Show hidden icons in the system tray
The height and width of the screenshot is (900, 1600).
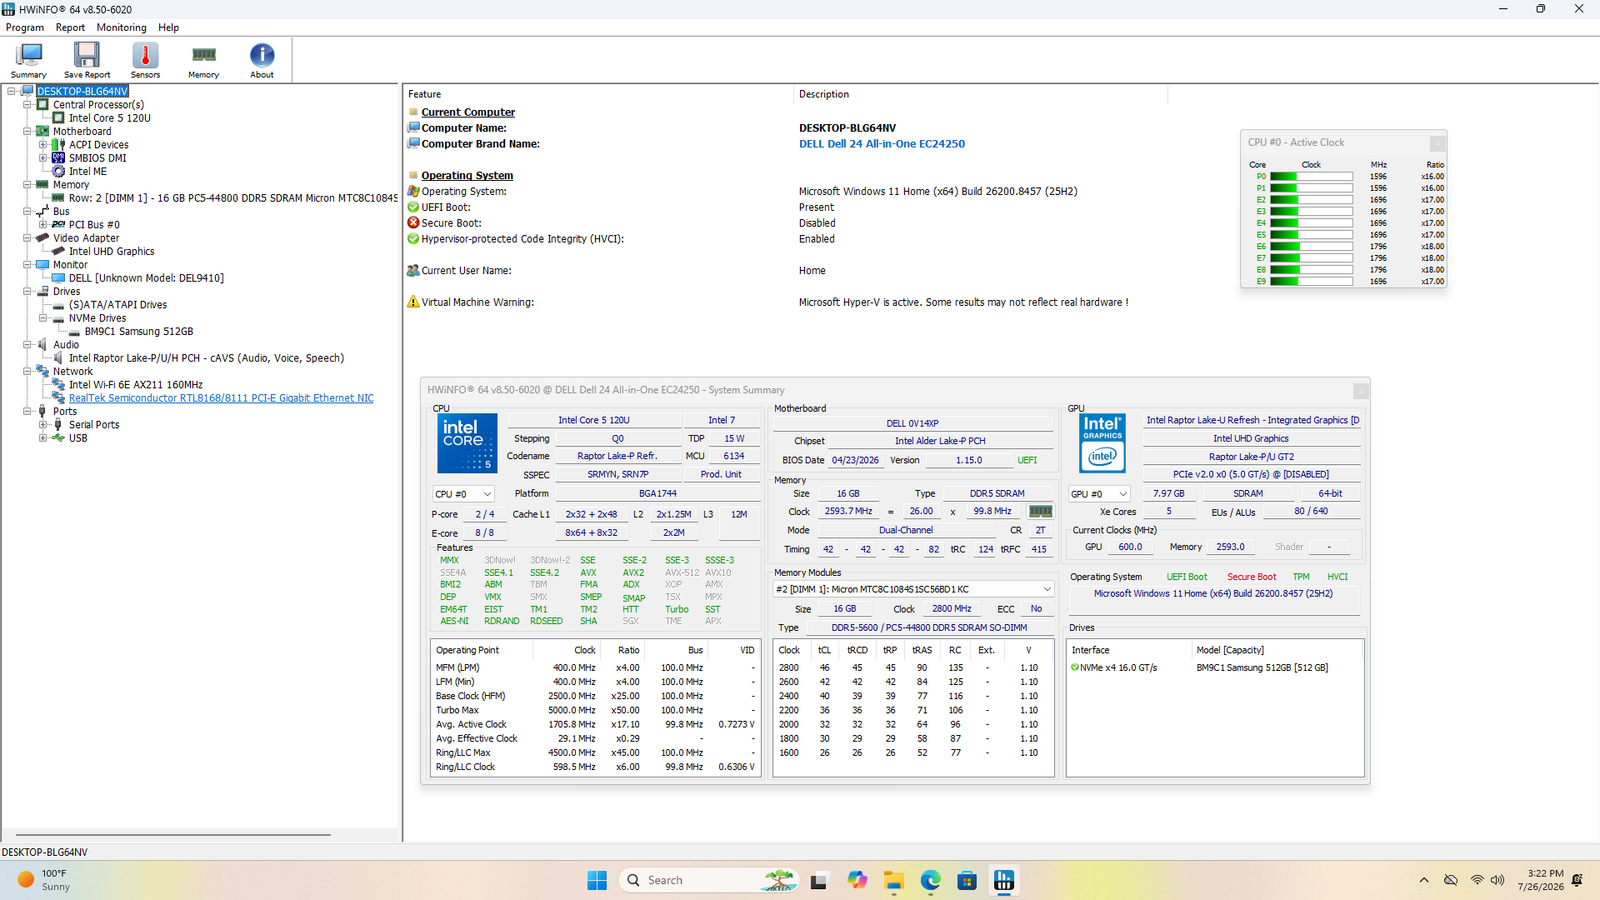point(1424,880)
